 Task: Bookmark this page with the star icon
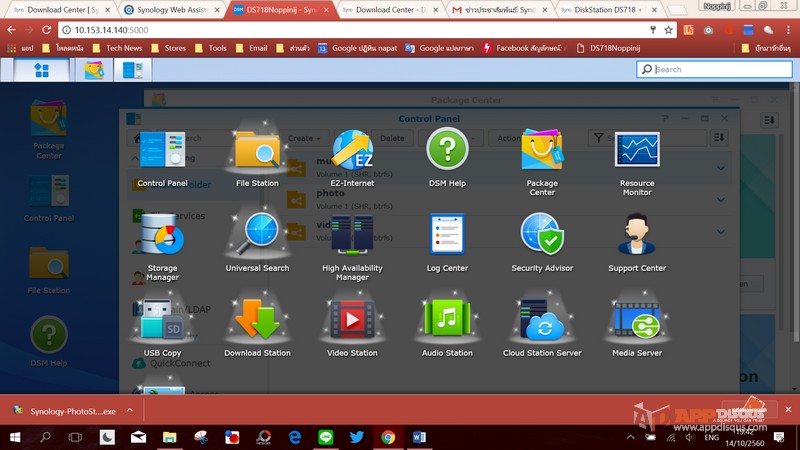(x=668, y=30)
